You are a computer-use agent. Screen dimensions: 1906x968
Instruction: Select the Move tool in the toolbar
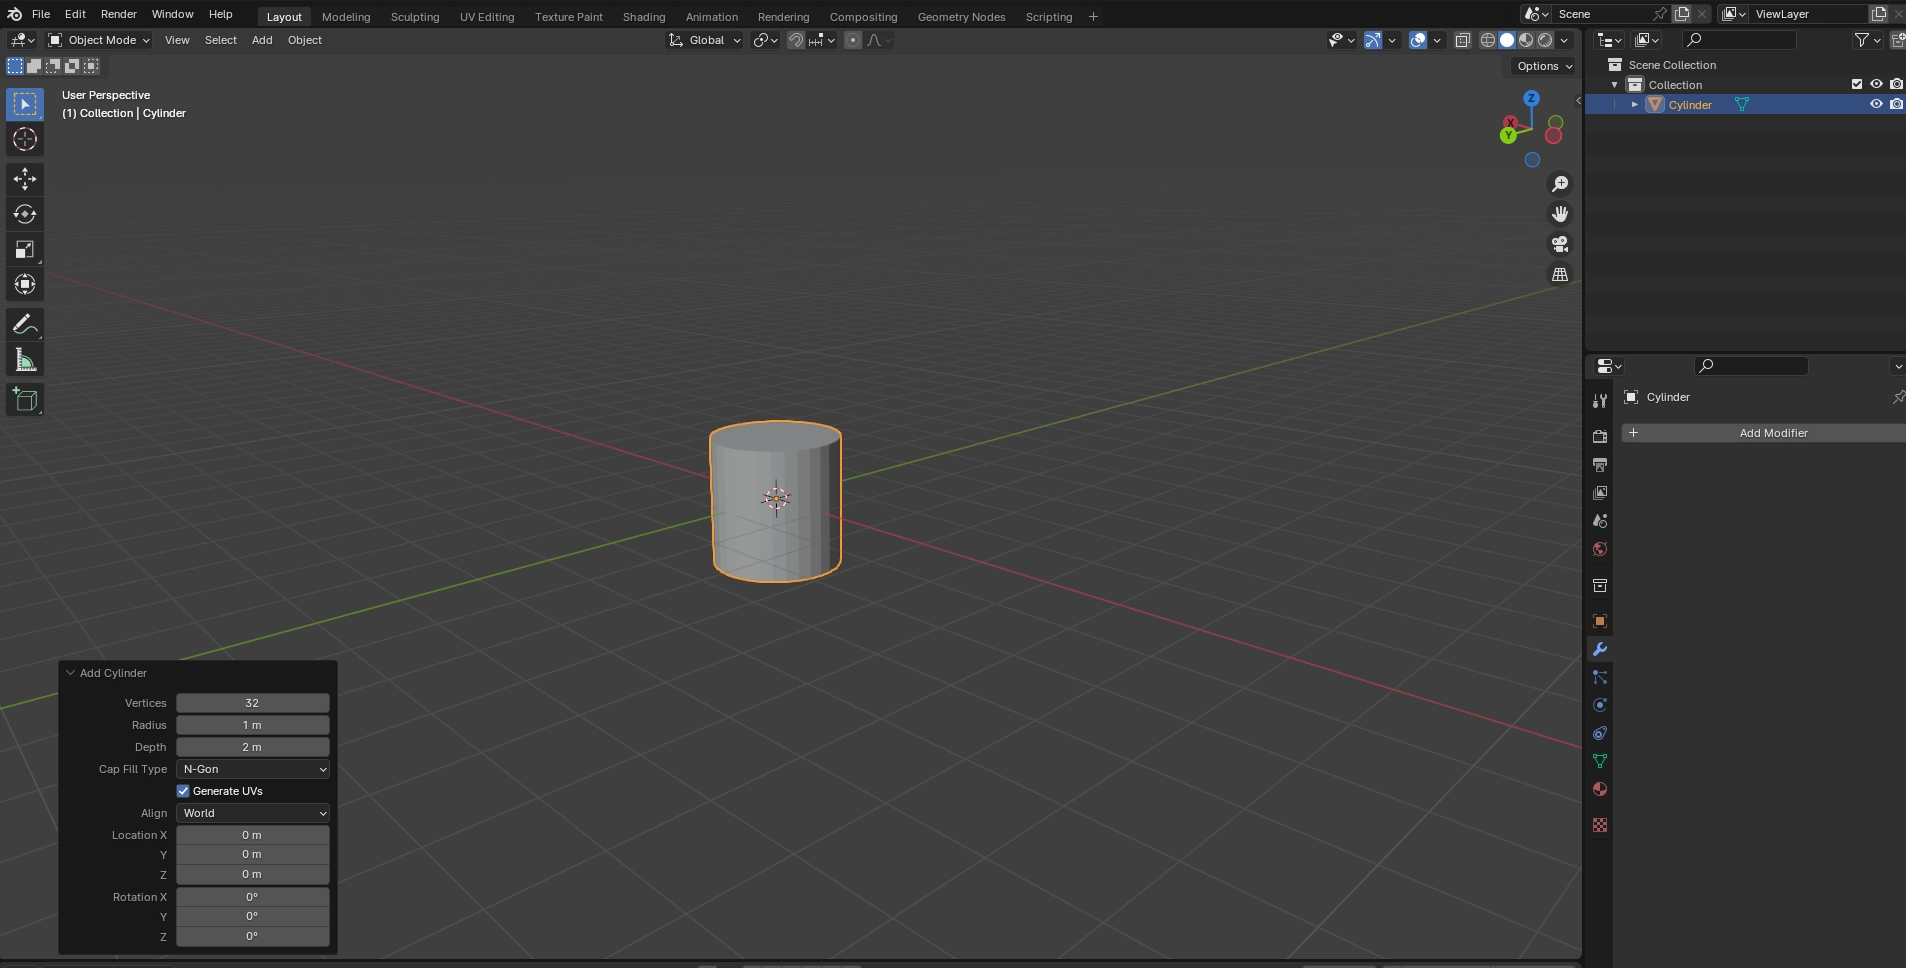pyautogui.click(x=24, y=179)
